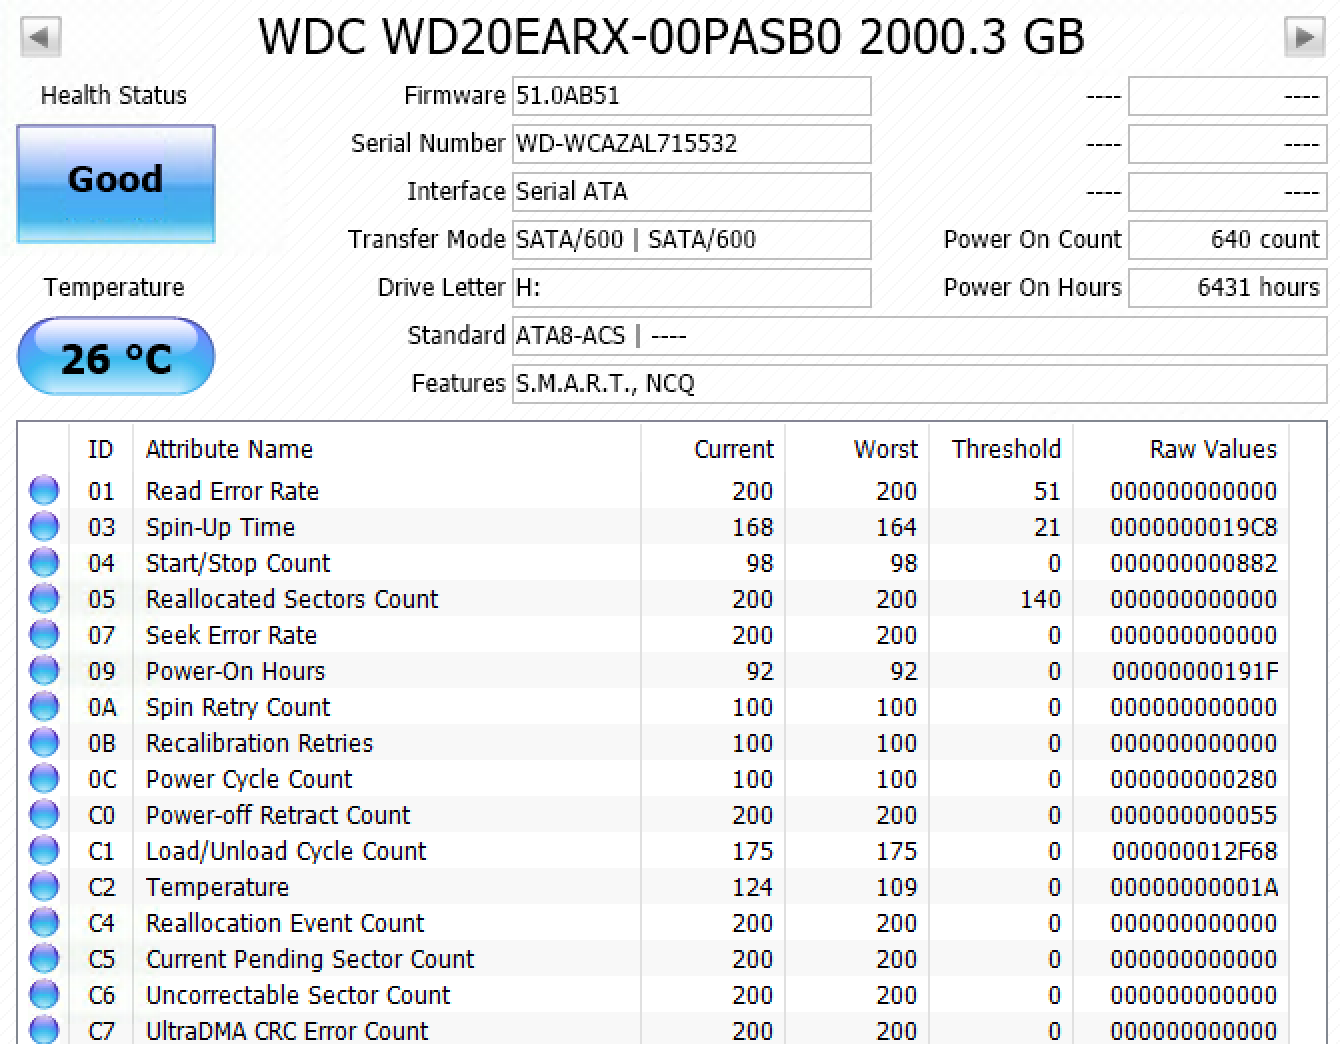
Task: Click the status orb for Current Pending Sector Count
Action: pyautogui.click(x=44, y=959)
